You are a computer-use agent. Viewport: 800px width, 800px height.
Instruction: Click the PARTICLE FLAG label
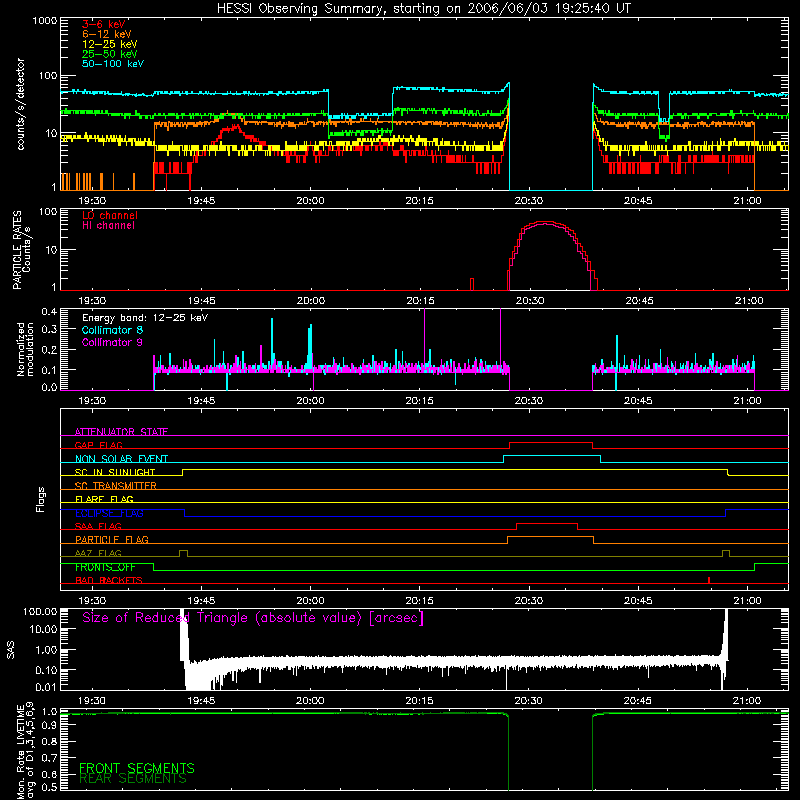click(x=112, y=540)
